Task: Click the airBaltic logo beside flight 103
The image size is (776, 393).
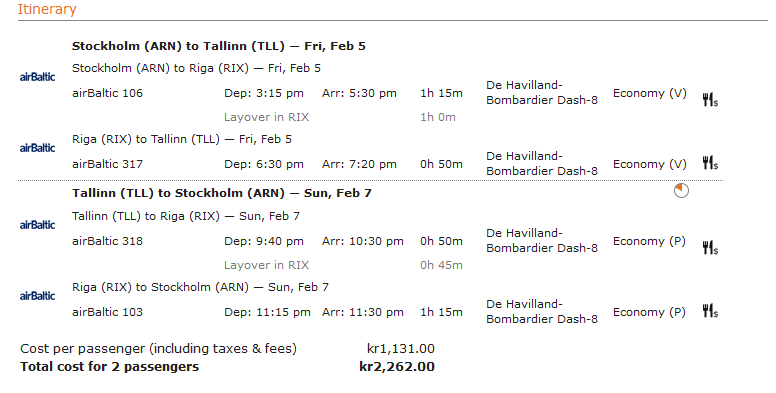Action: pyautogui.click(x=37, y=295)
